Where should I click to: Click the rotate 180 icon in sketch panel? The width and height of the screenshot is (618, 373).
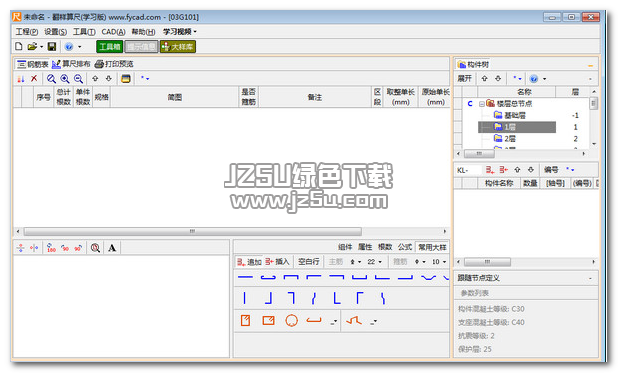click(51, 248)
